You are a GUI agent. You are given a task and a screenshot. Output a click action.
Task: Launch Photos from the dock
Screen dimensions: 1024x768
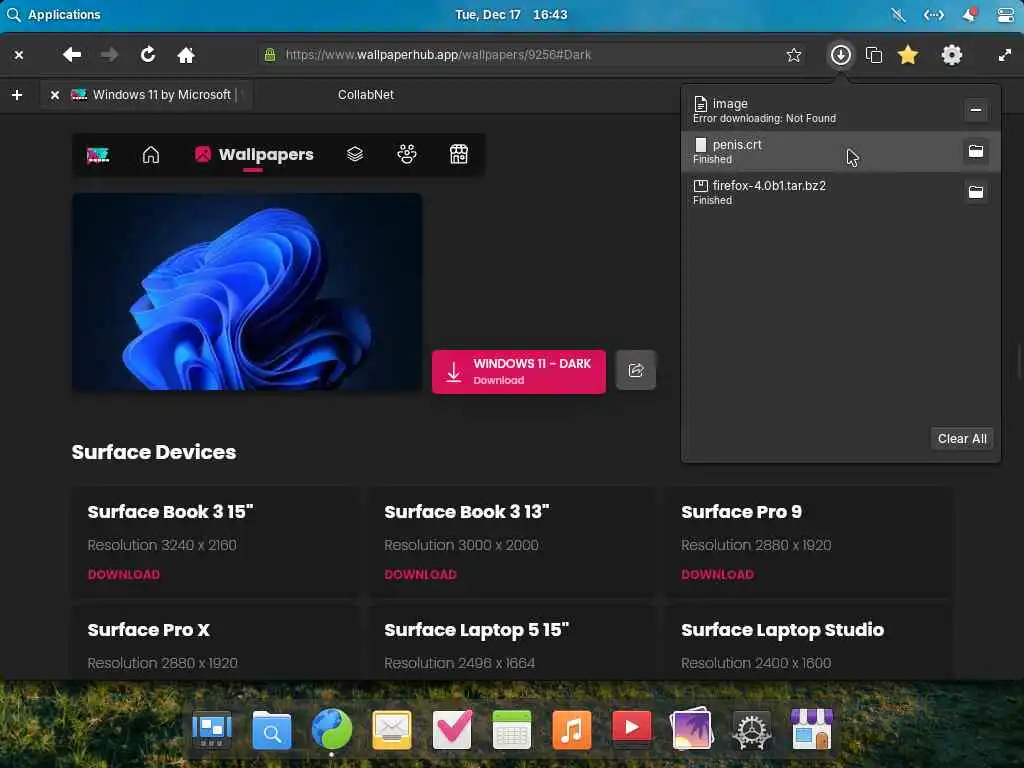(x=692, y=728)
